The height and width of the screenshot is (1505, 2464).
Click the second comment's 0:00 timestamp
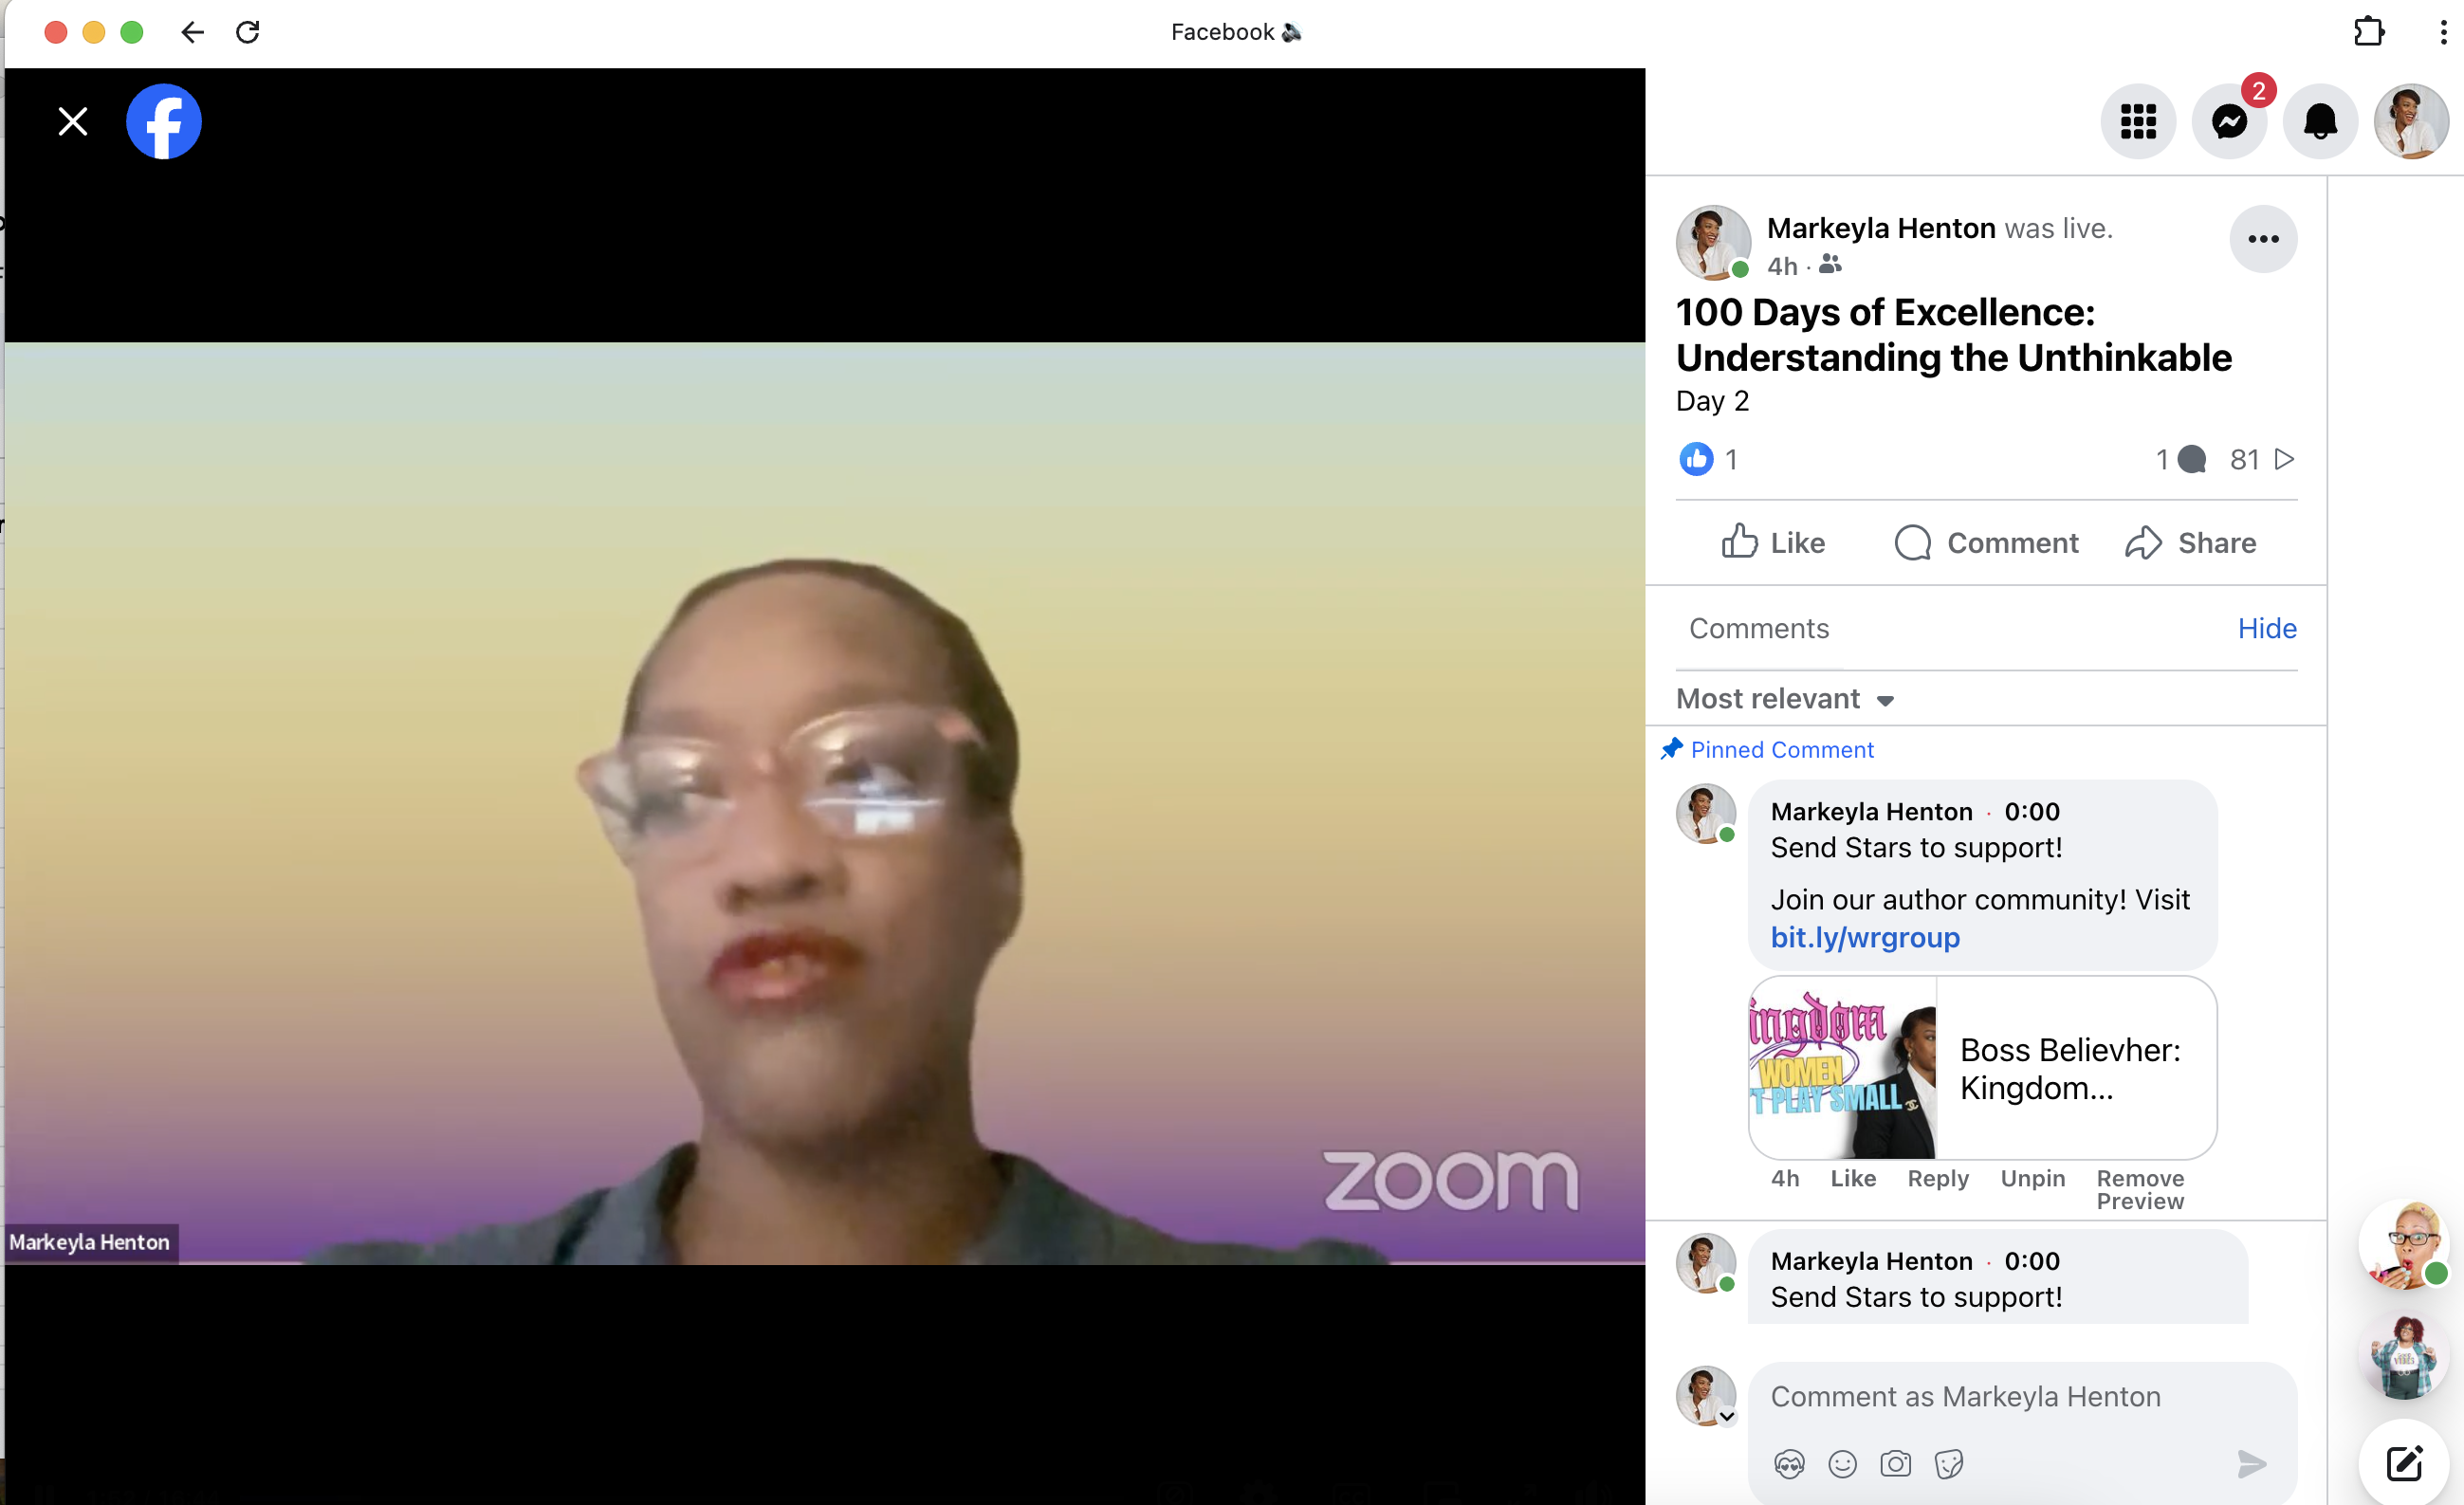[2031, 1260]
